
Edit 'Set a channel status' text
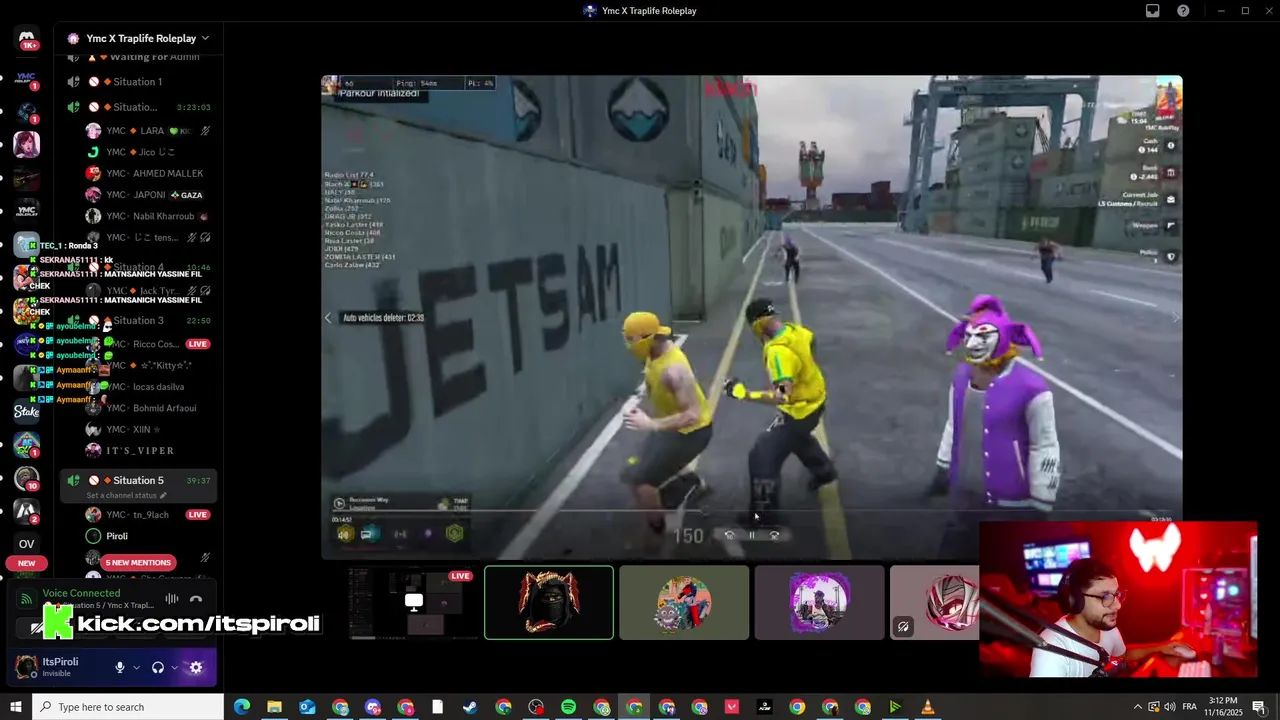coord(126,495)
